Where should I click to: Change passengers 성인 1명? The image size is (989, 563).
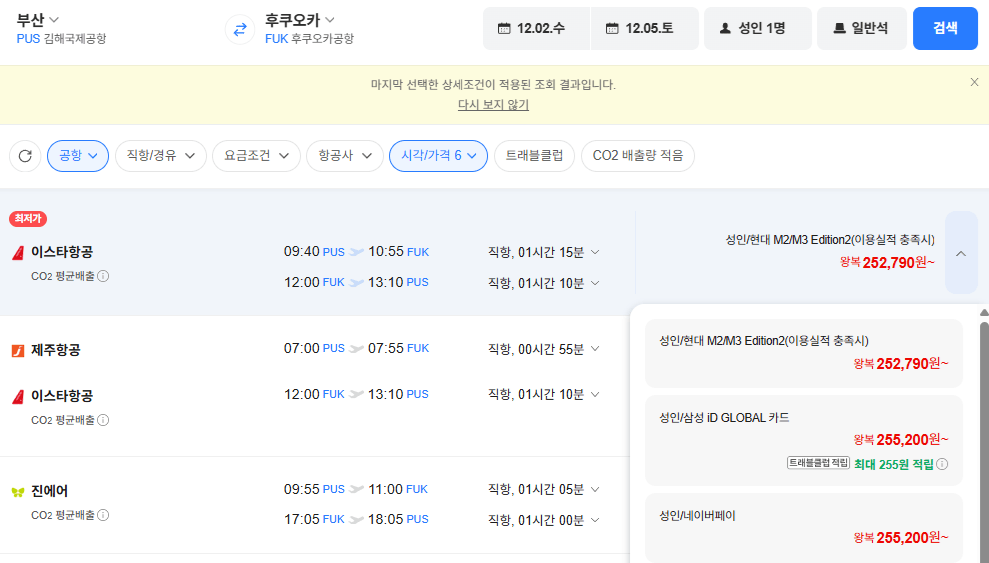point(758,28)
